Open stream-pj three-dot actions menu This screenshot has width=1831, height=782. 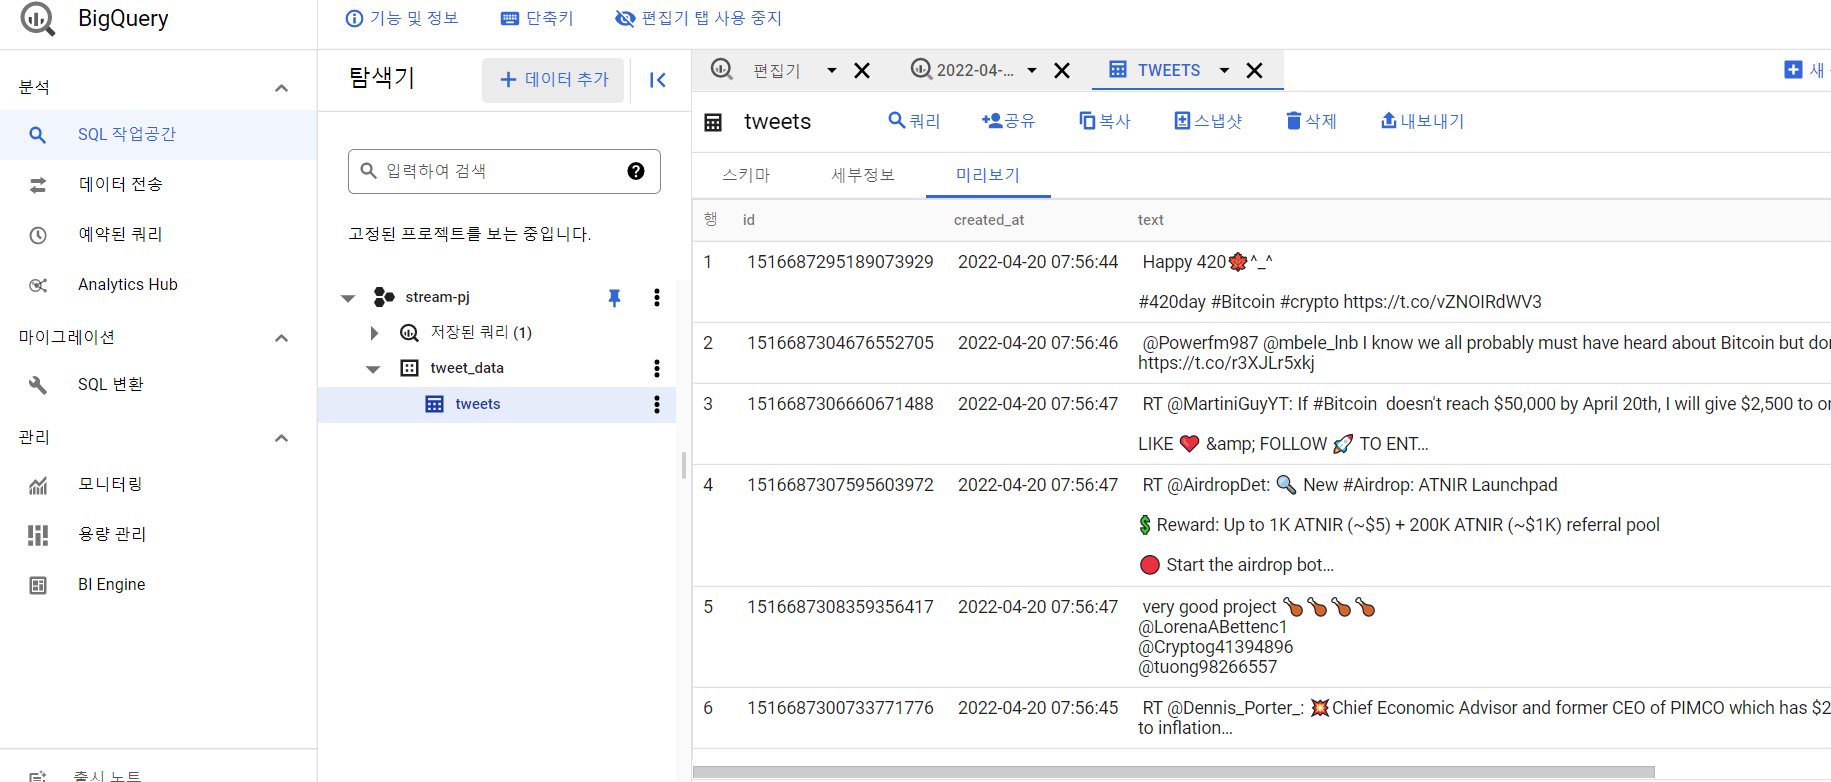click(657, 297)
